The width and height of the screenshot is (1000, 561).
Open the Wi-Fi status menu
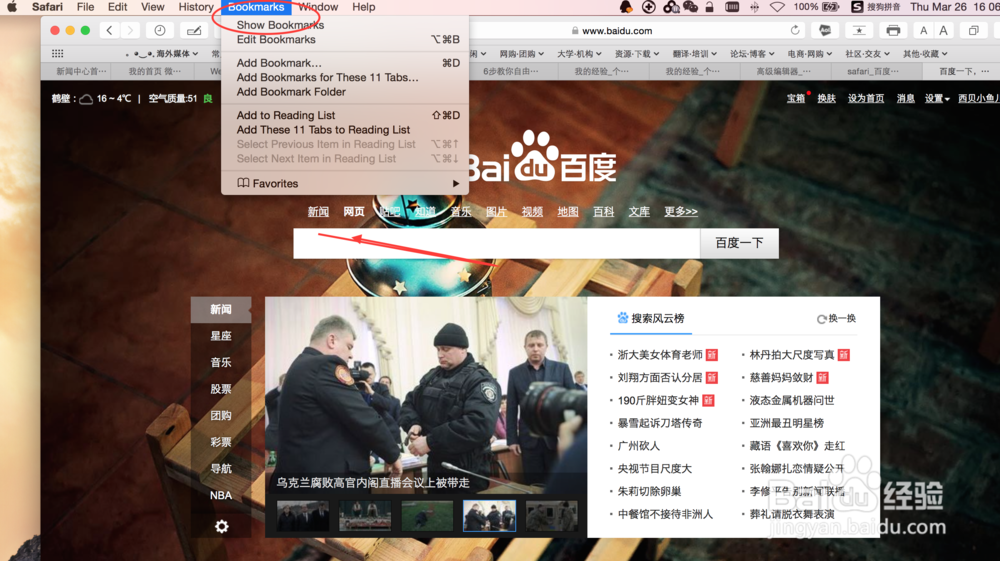pyautogui.click(x=777, y=7)
